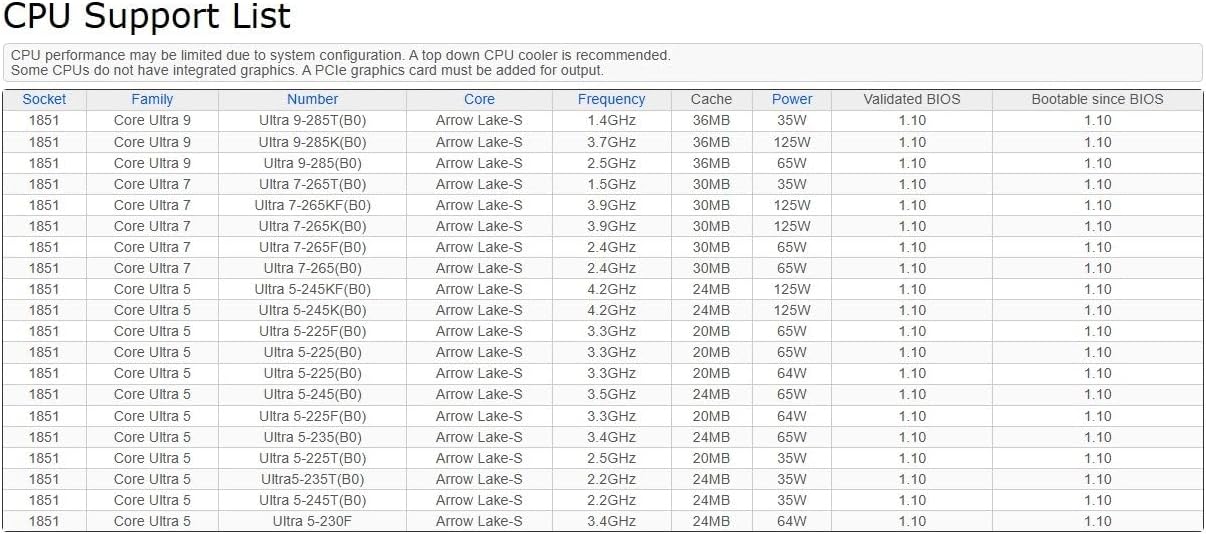The width and height of the screenshot is (1206, 534).
Task: Select the Ultra 5-245K(B0) entry
Action: [x=312, y=310]
